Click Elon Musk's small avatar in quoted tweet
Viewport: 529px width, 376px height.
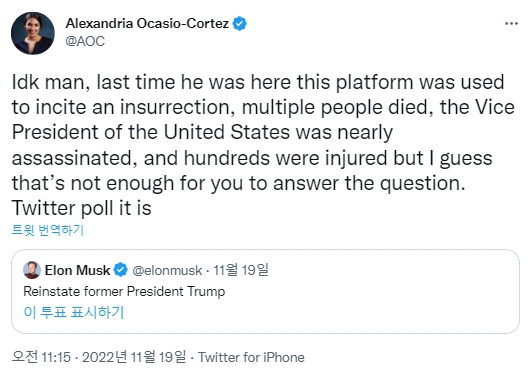(x=32, y=270)
